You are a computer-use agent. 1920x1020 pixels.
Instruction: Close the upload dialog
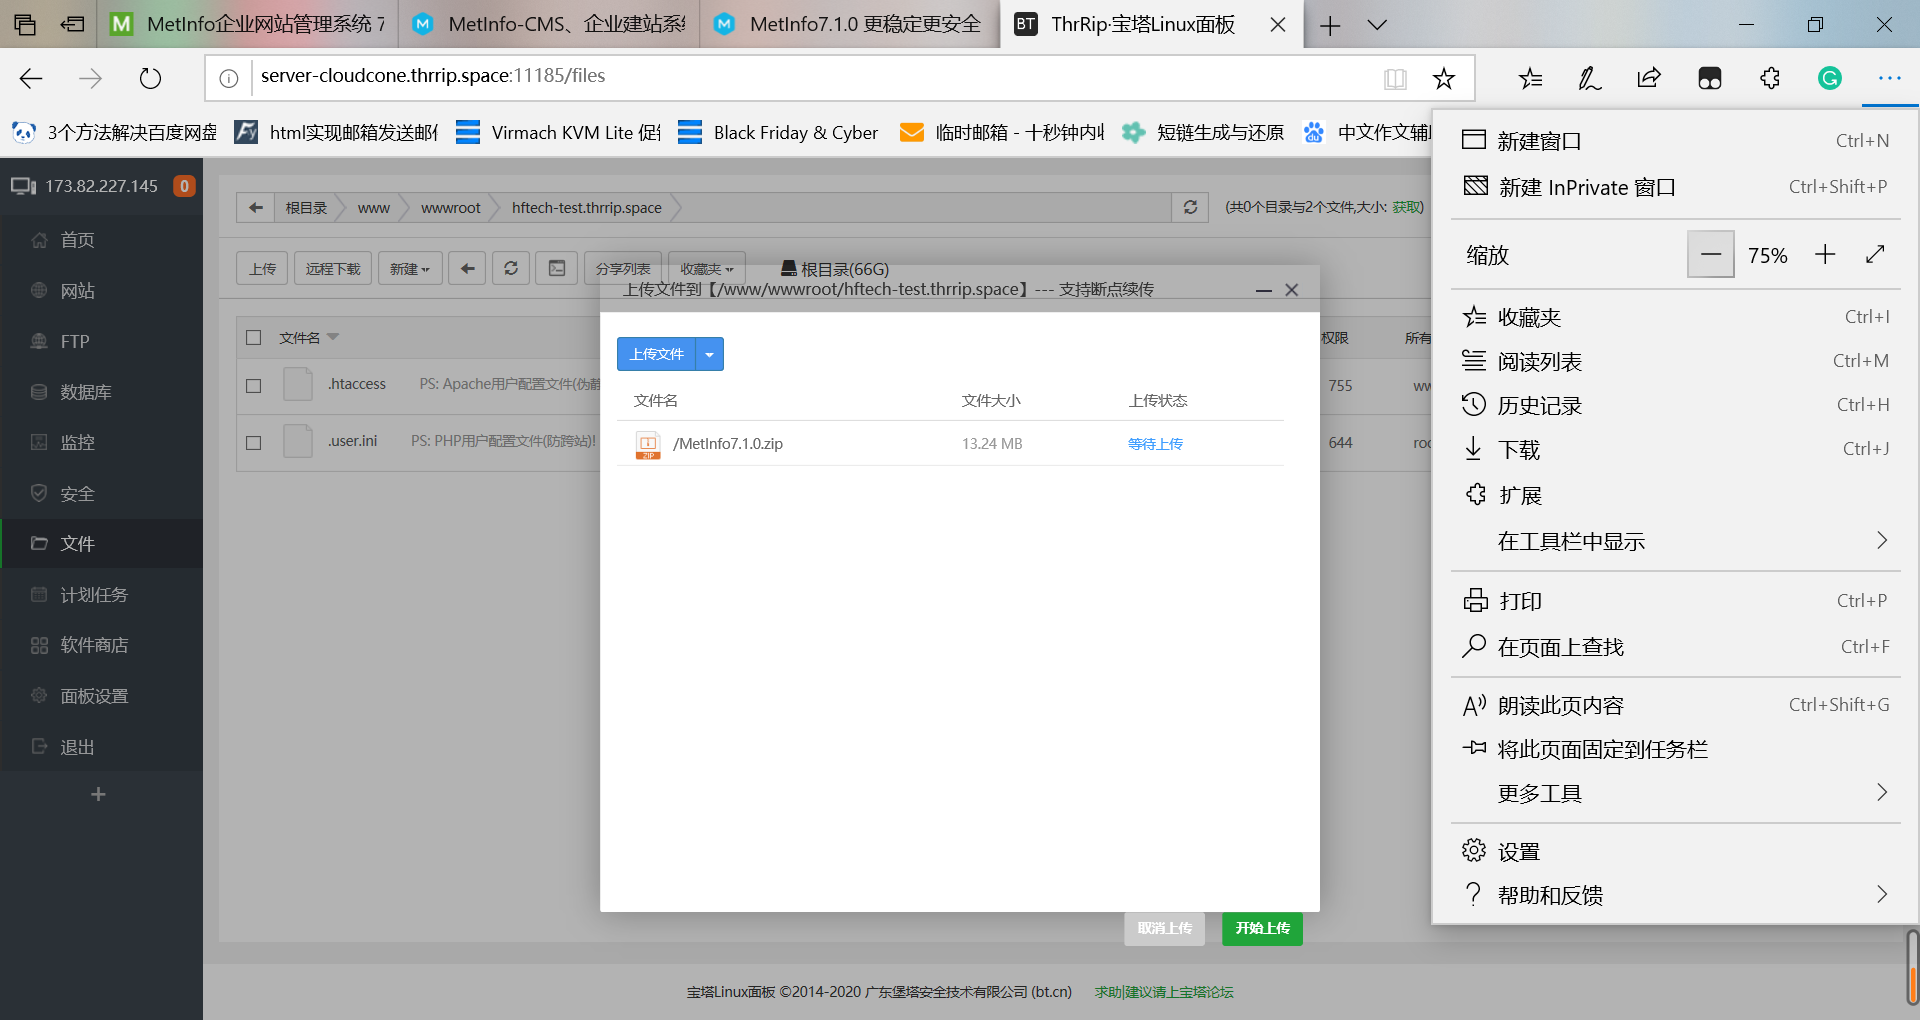tap(1292, 290)
